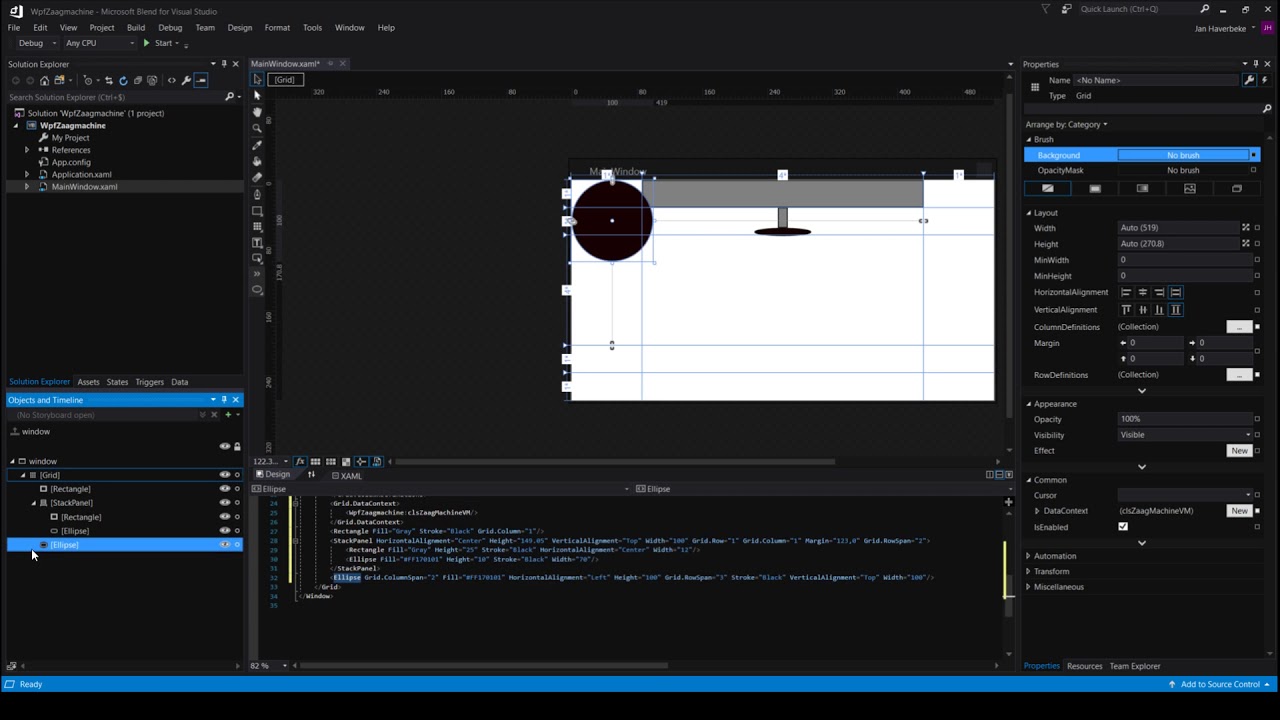
Task: Toggle visibility eye for [StackPanel]
Action: point(224,503)
